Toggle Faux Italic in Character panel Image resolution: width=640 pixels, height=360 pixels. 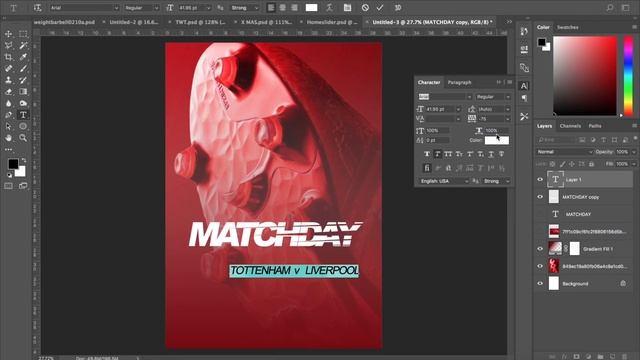pos(438,154)
